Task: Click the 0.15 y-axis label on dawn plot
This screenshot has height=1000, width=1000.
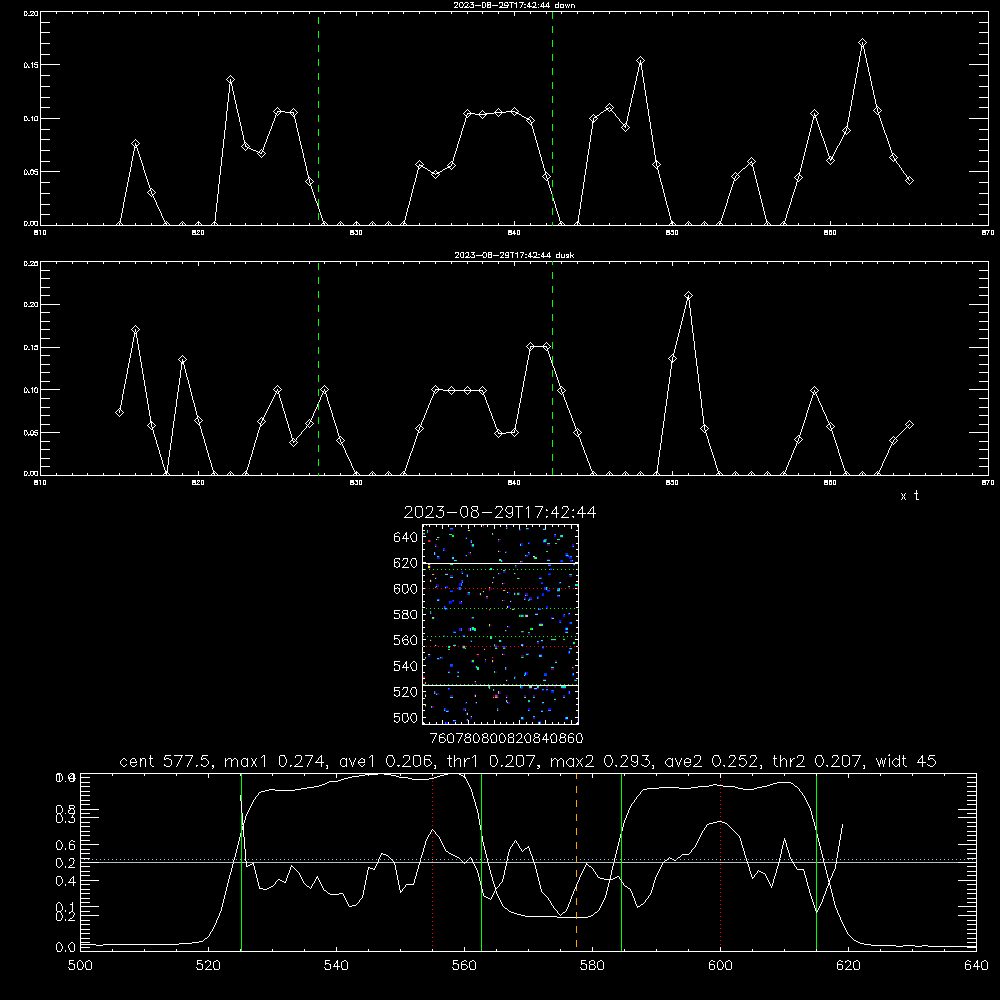Action: (31, 65)
